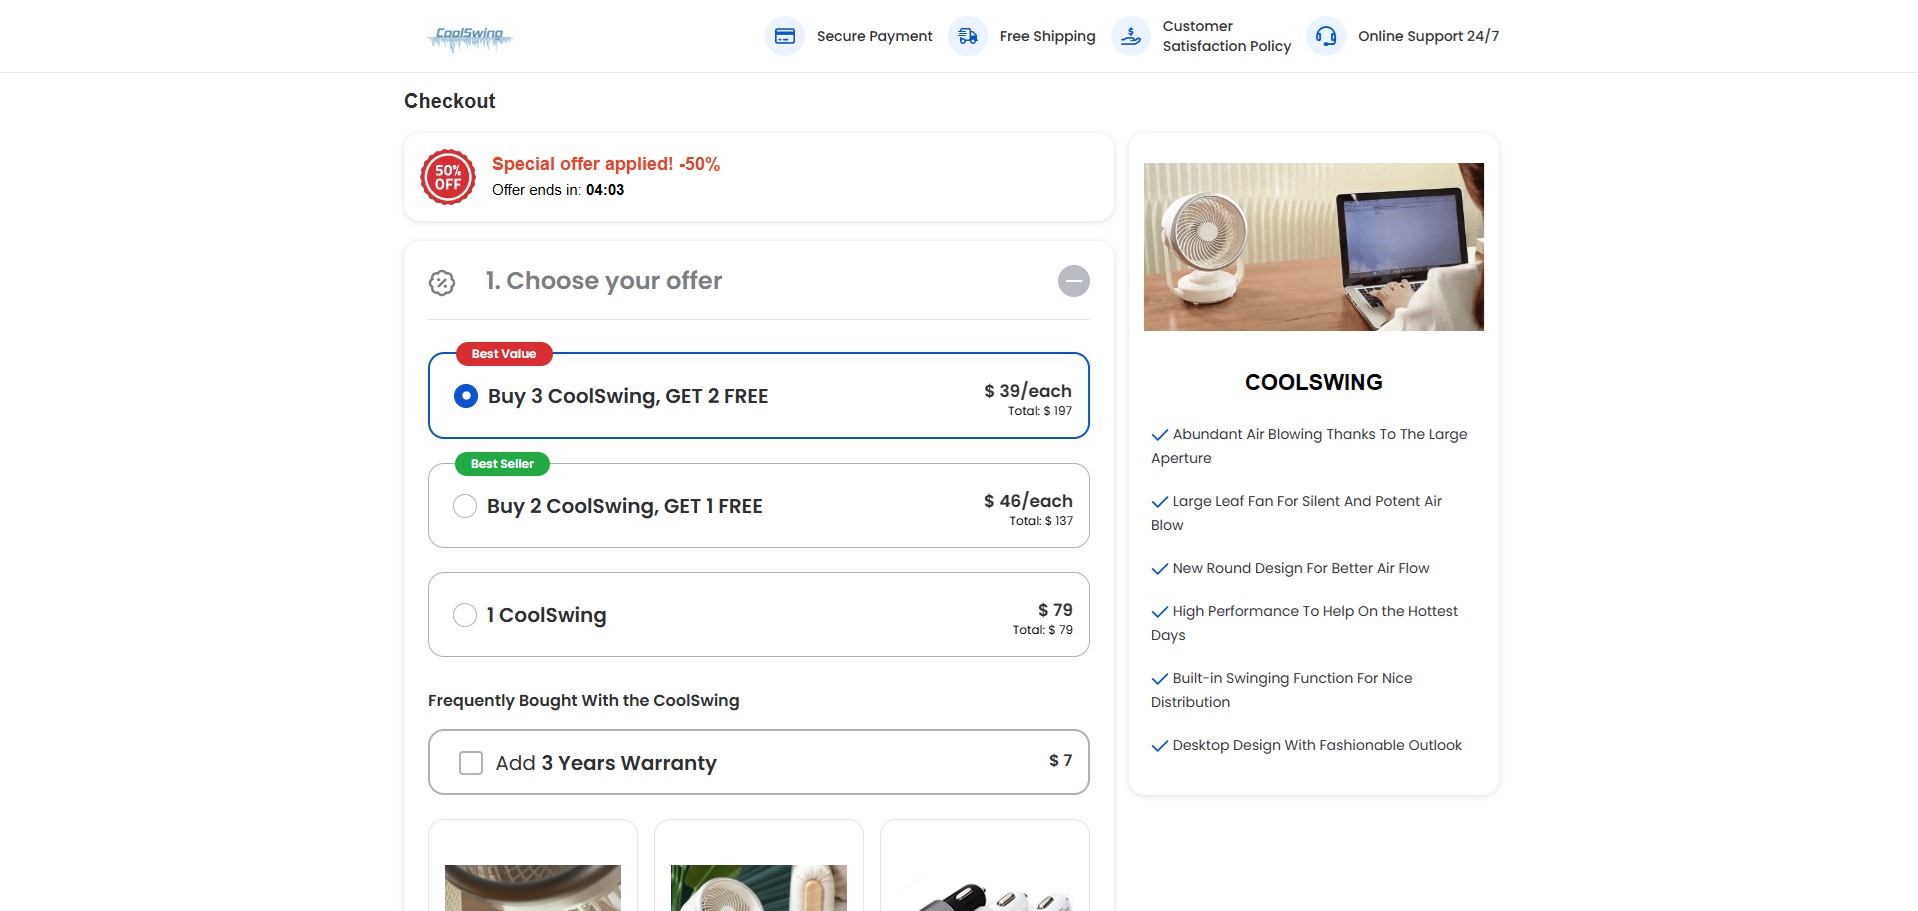Select Buy 3 CoolSwing, GET 2 FREE

coord(466,396)
